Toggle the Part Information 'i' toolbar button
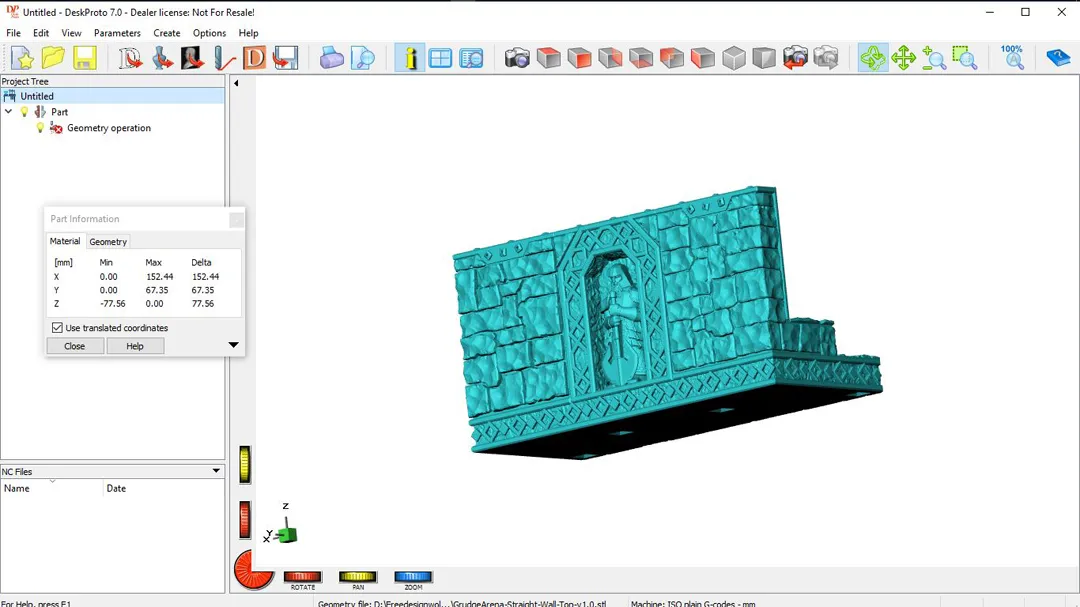This screenshot has height=607, width=1080. 410,59
